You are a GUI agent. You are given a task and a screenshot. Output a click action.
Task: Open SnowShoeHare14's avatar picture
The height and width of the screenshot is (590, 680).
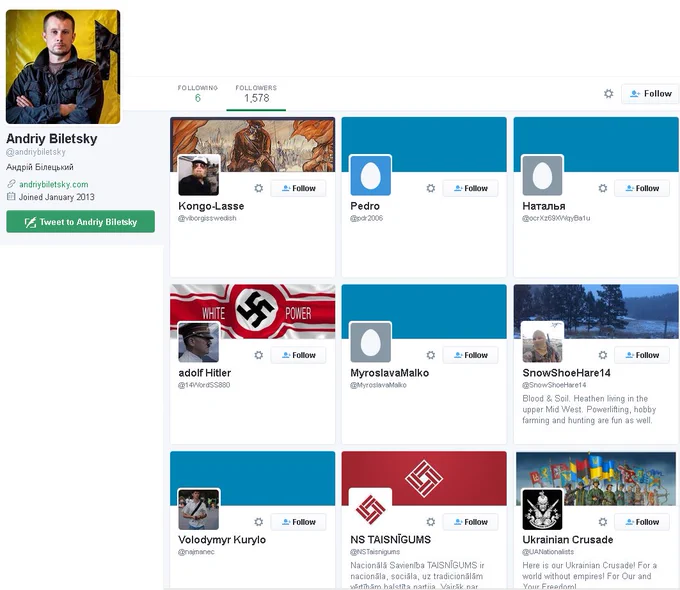[543, 342]
